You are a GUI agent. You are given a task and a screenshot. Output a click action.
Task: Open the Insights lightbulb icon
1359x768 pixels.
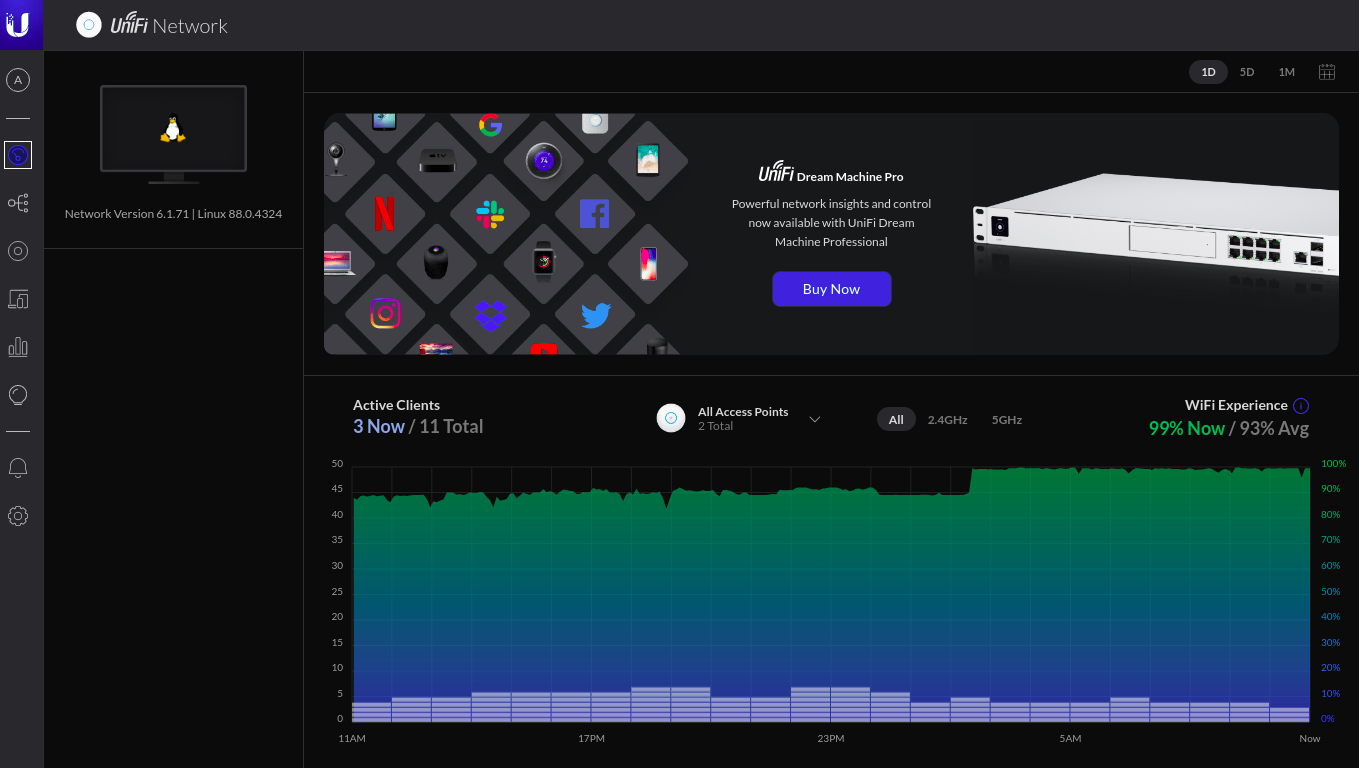pyautogui.click(x=18, y=395)
